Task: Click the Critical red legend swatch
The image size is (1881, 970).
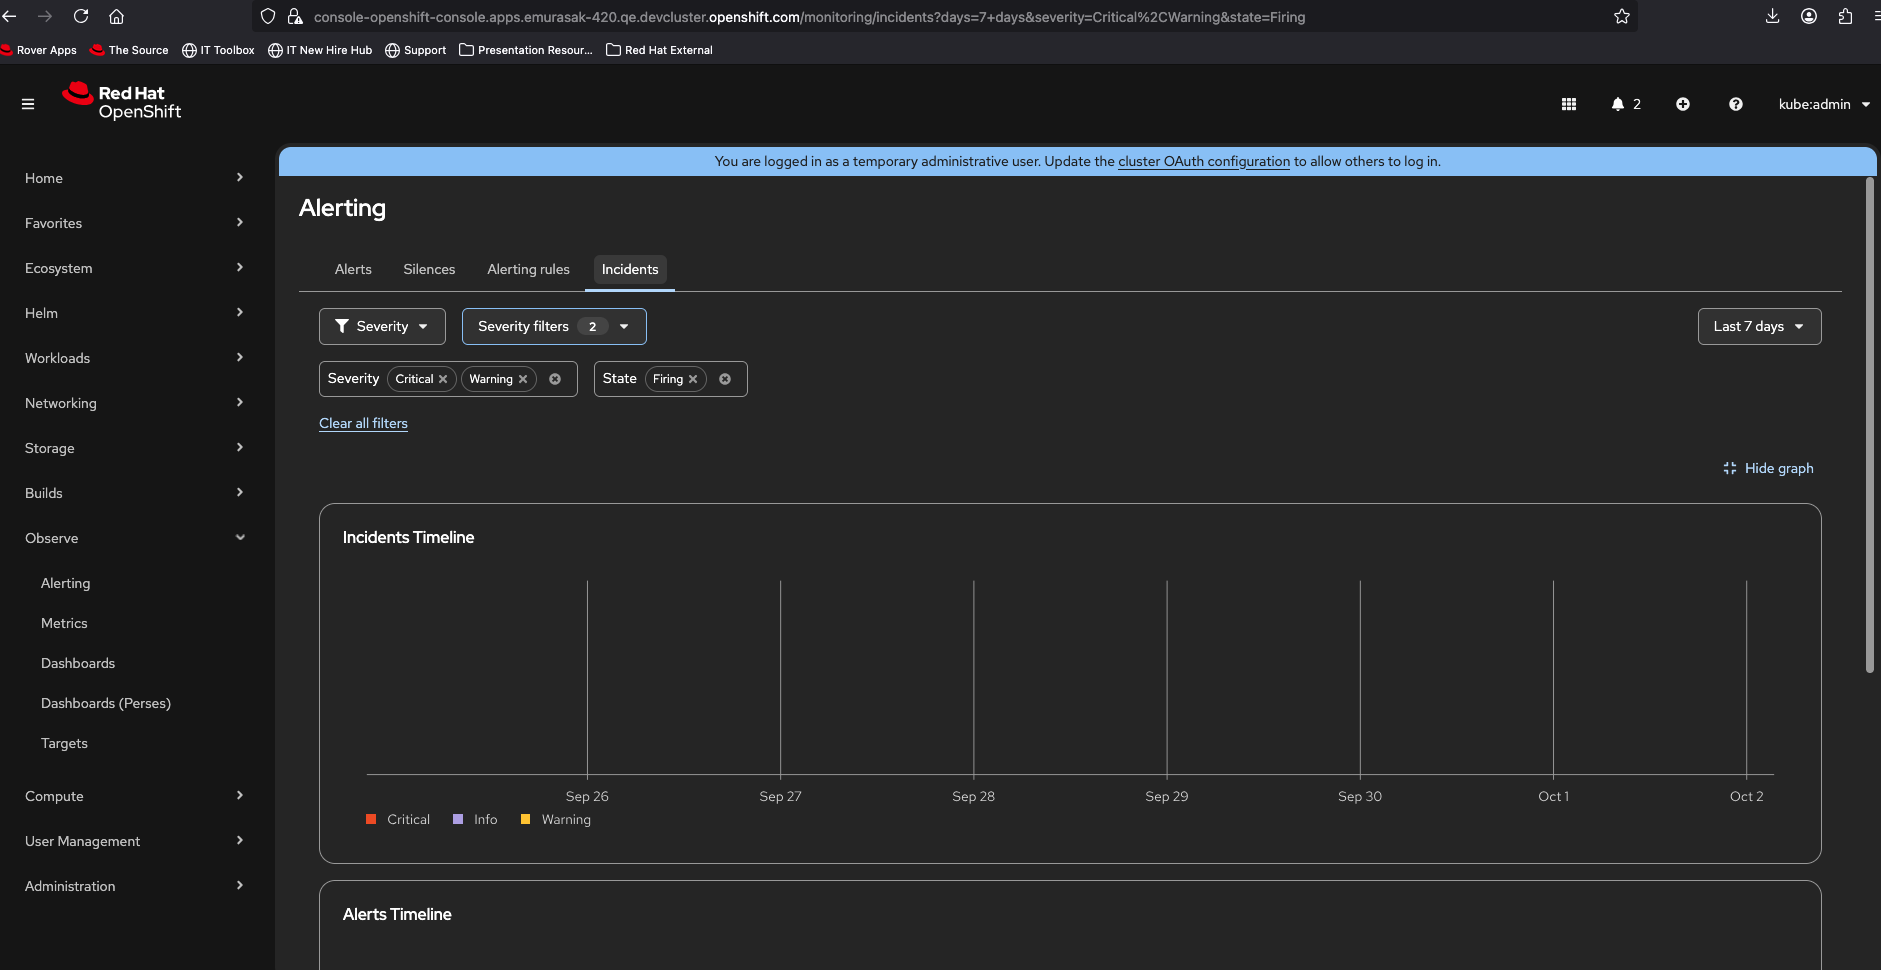Action: [x=371, y=819]
